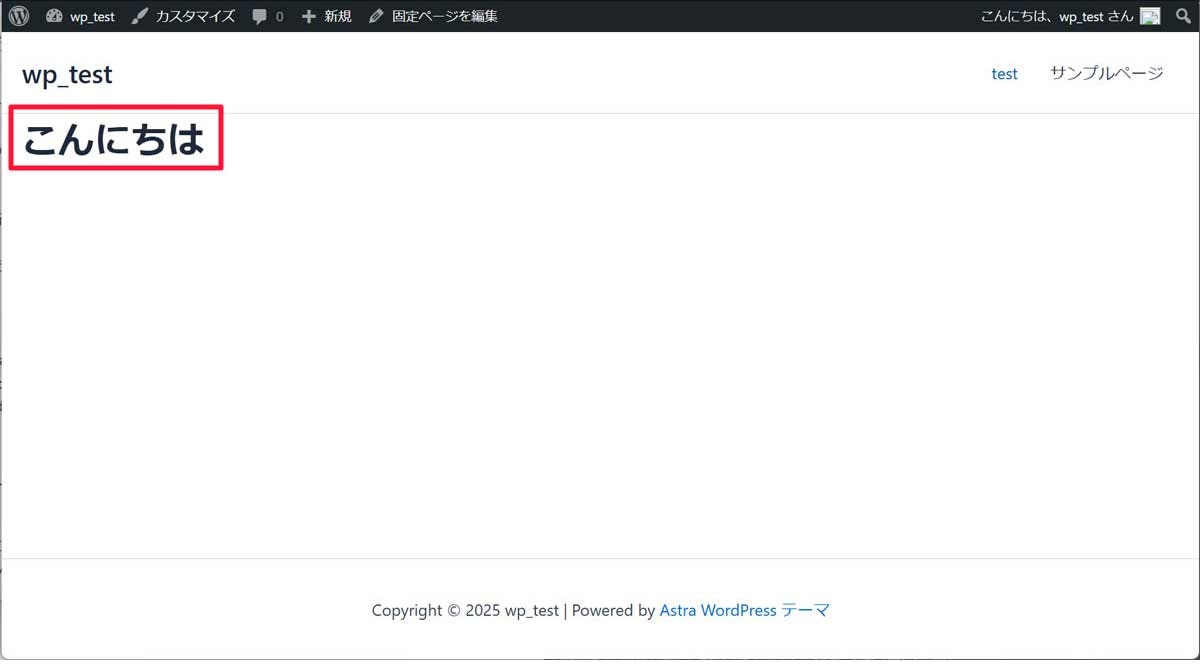Screen dimensions: 1200x664
Task: Click the comments speech bubble icon
Action: (259, 15)
